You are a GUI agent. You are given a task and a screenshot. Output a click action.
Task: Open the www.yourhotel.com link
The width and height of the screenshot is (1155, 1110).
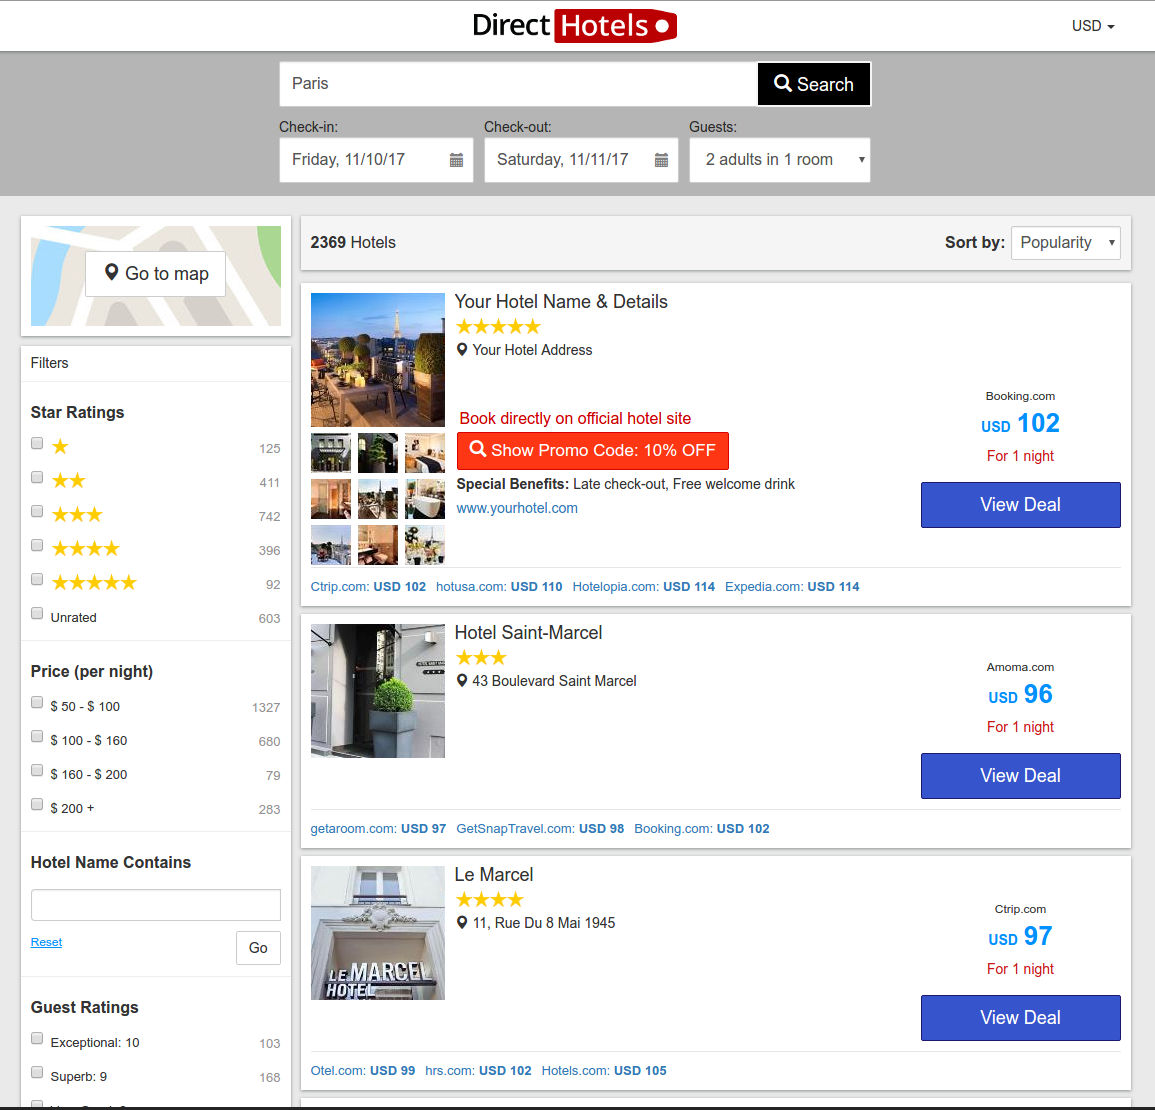pyautogui.click(x=517, y=508)
